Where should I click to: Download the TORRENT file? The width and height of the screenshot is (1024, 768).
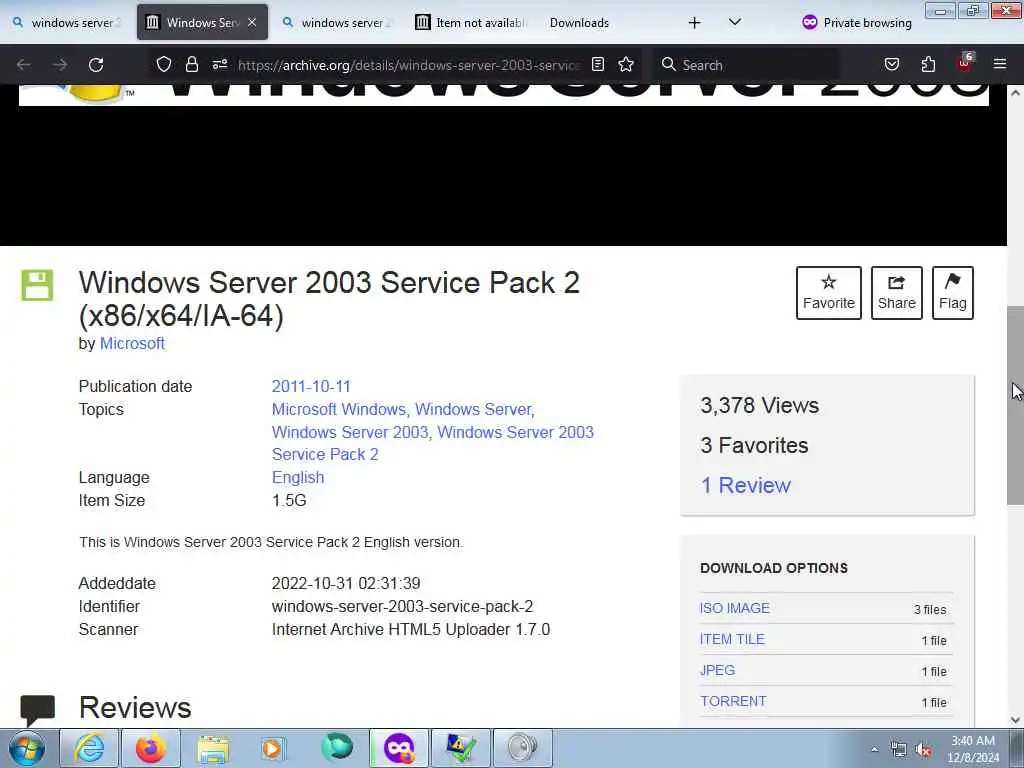[733, 701]
